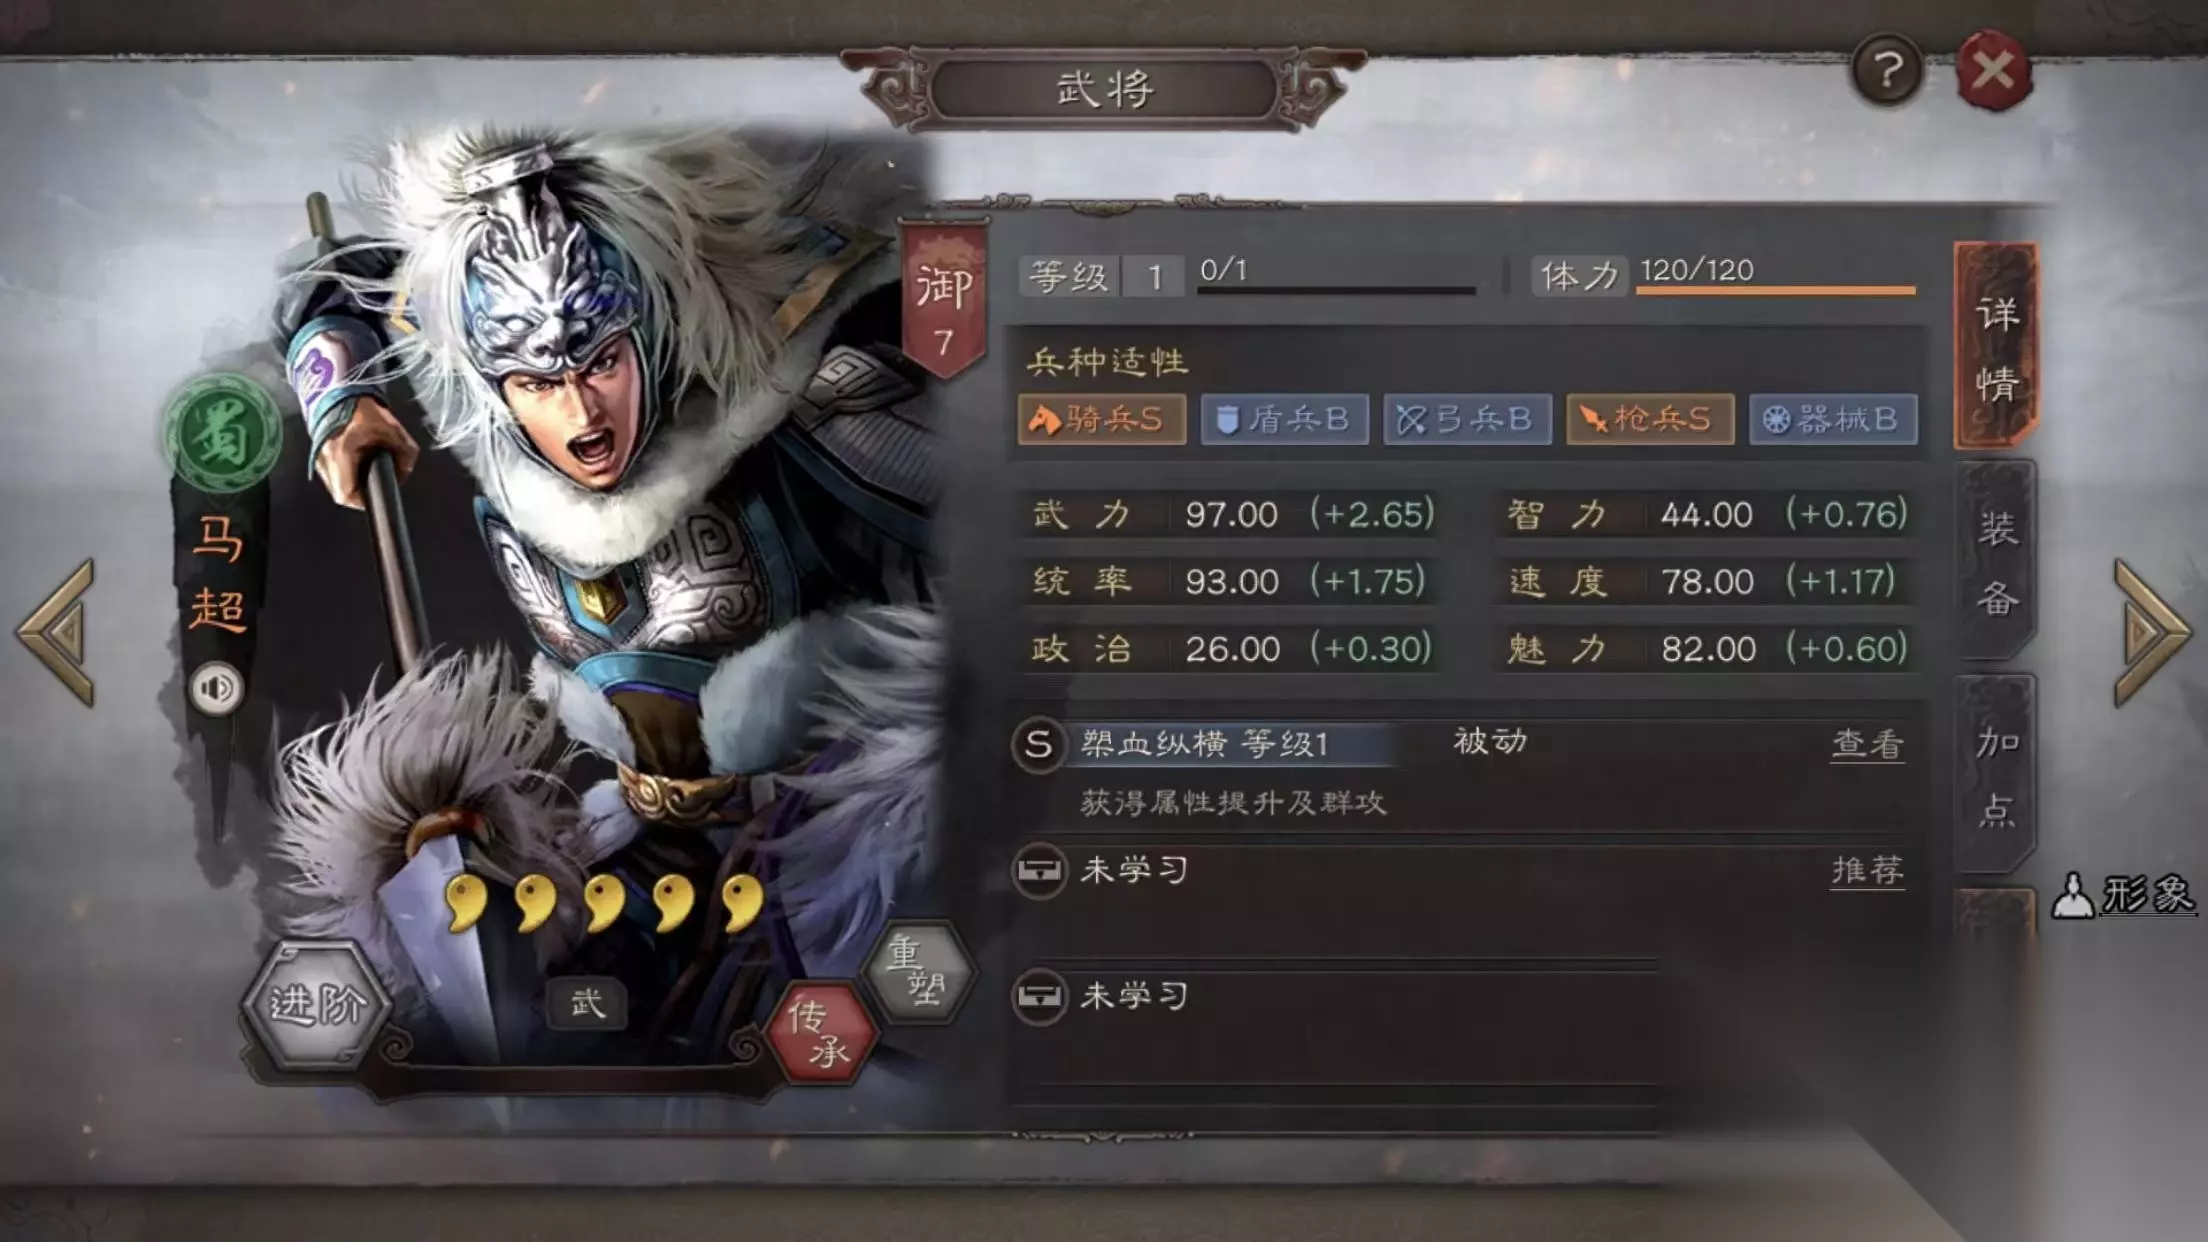2208x1242 pixels.
Task: Click 推荐 link for unlearned skill
Action: [x=1867, y=871]
